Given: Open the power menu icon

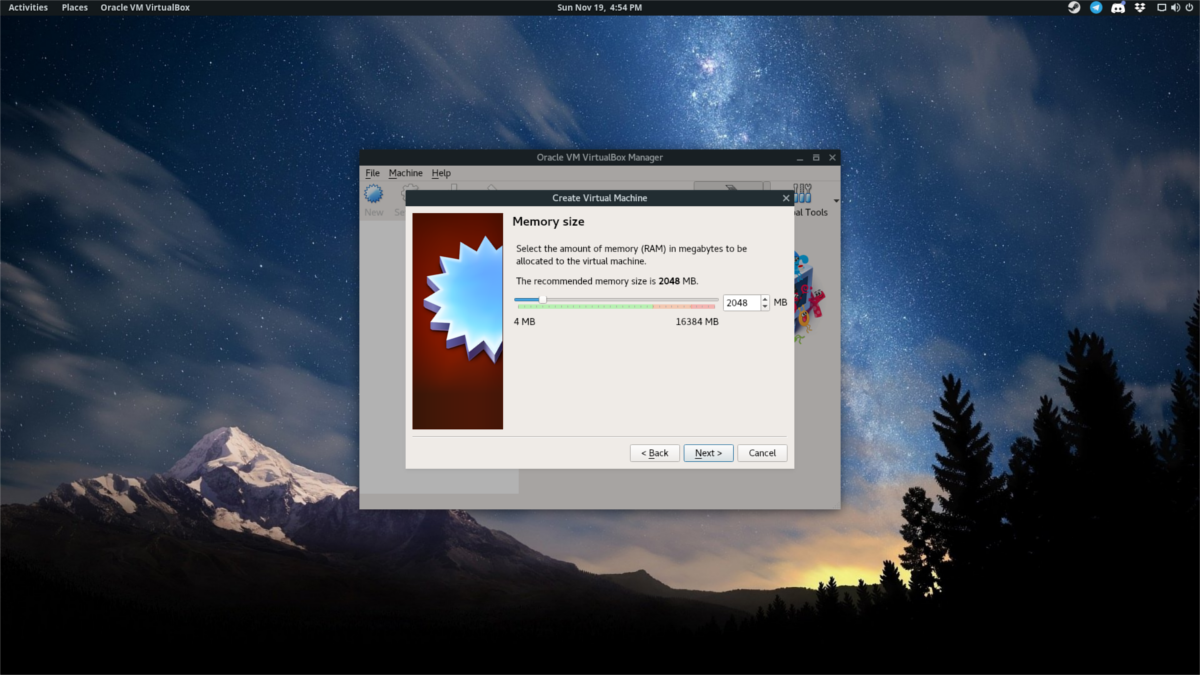Looking at the screenshot, I should point(1188,7).
